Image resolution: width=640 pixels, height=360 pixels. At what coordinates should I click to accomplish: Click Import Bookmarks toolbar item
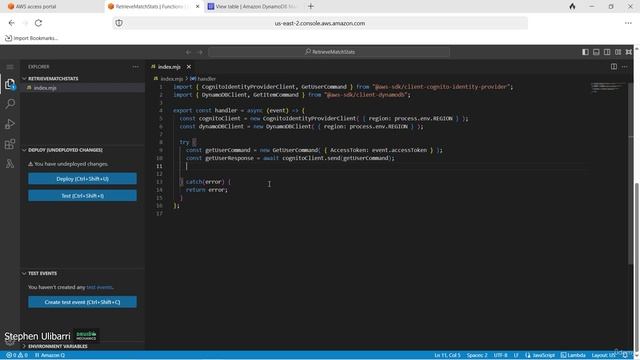click(x=31, y=38)
